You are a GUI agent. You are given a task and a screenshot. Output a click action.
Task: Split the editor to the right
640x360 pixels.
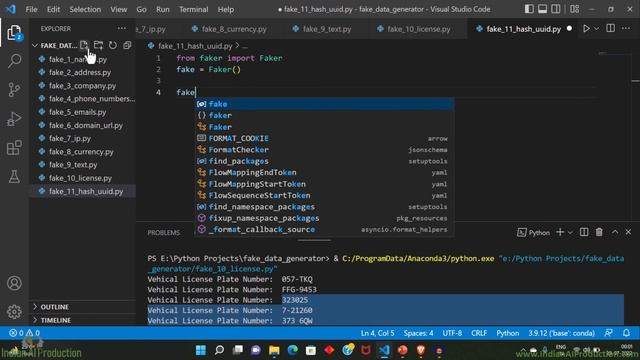tap(611, 29)
